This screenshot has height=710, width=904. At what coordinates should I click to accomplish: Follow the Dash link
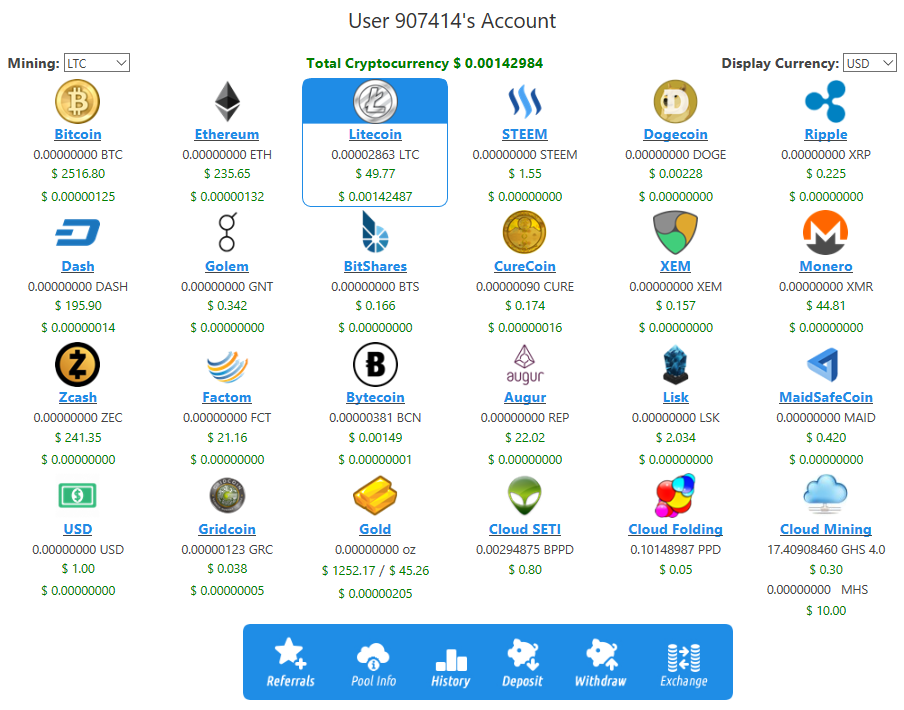pos(78,266)
